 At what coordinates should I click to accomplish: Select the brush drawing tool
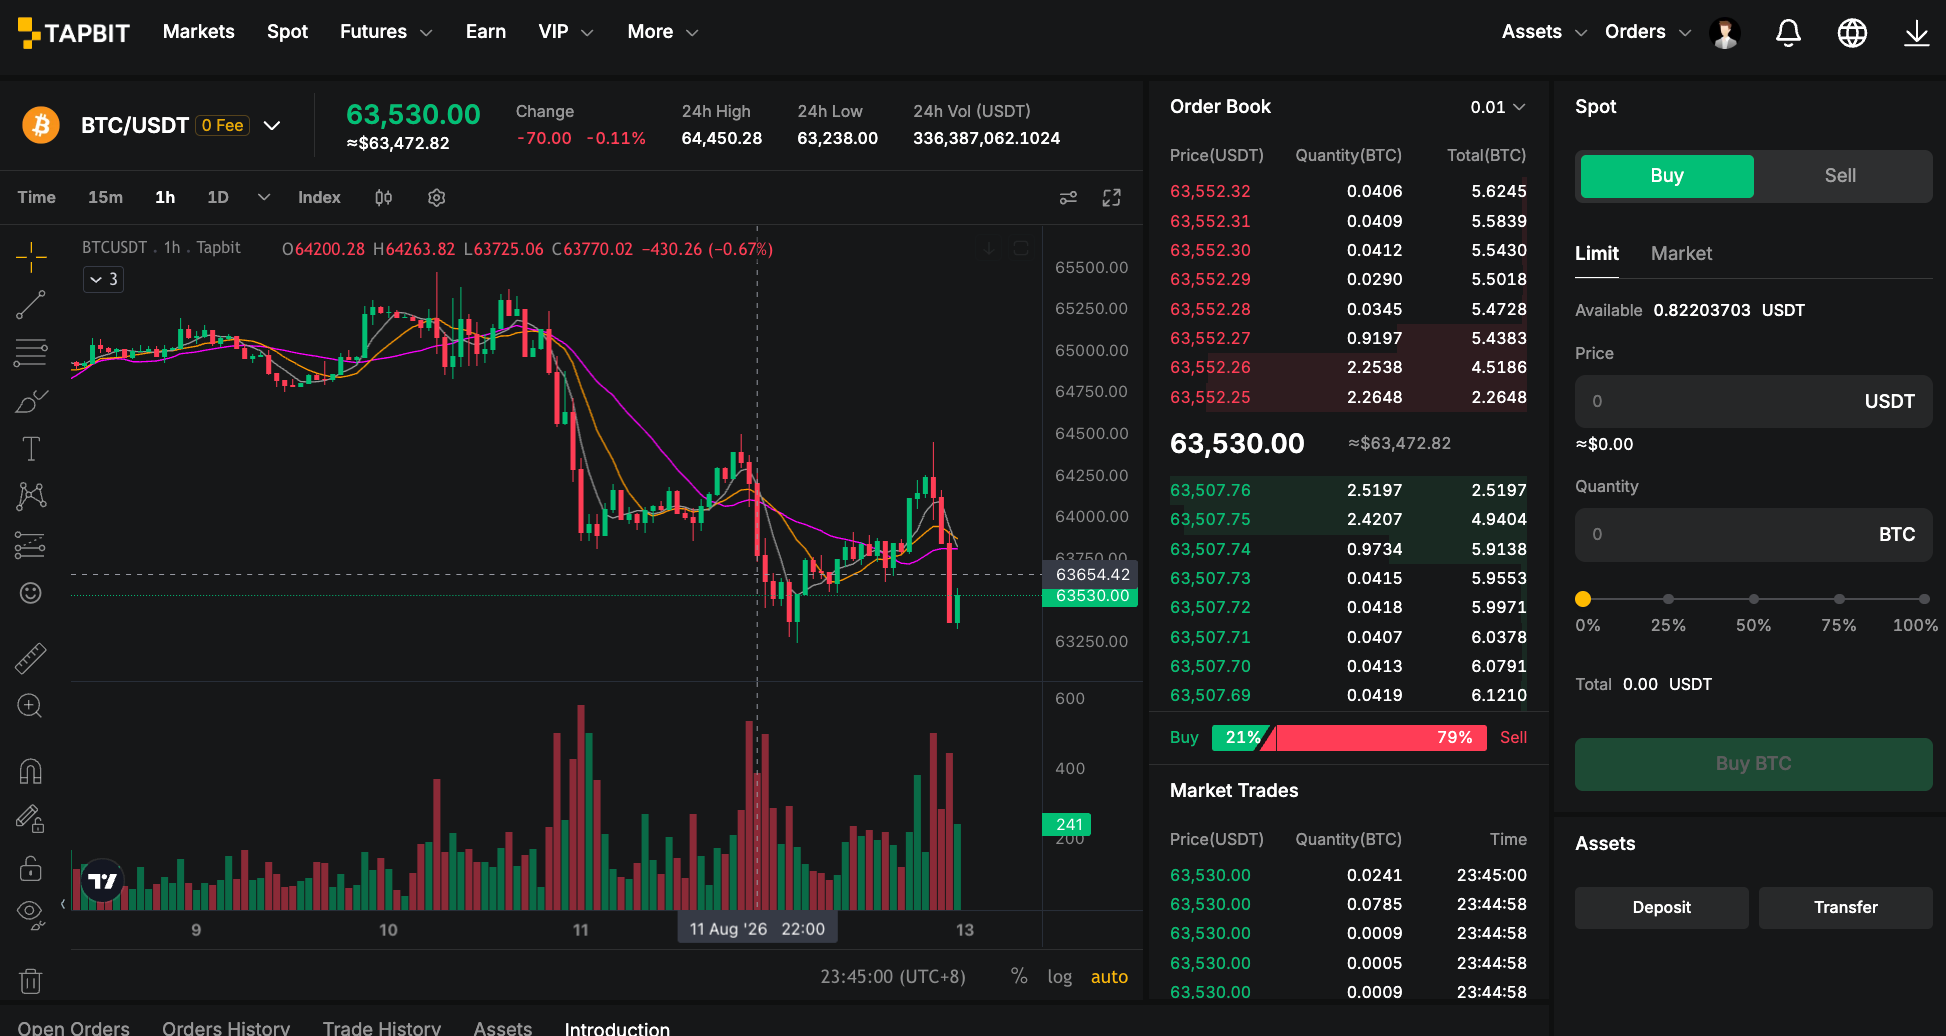(31, 401)
